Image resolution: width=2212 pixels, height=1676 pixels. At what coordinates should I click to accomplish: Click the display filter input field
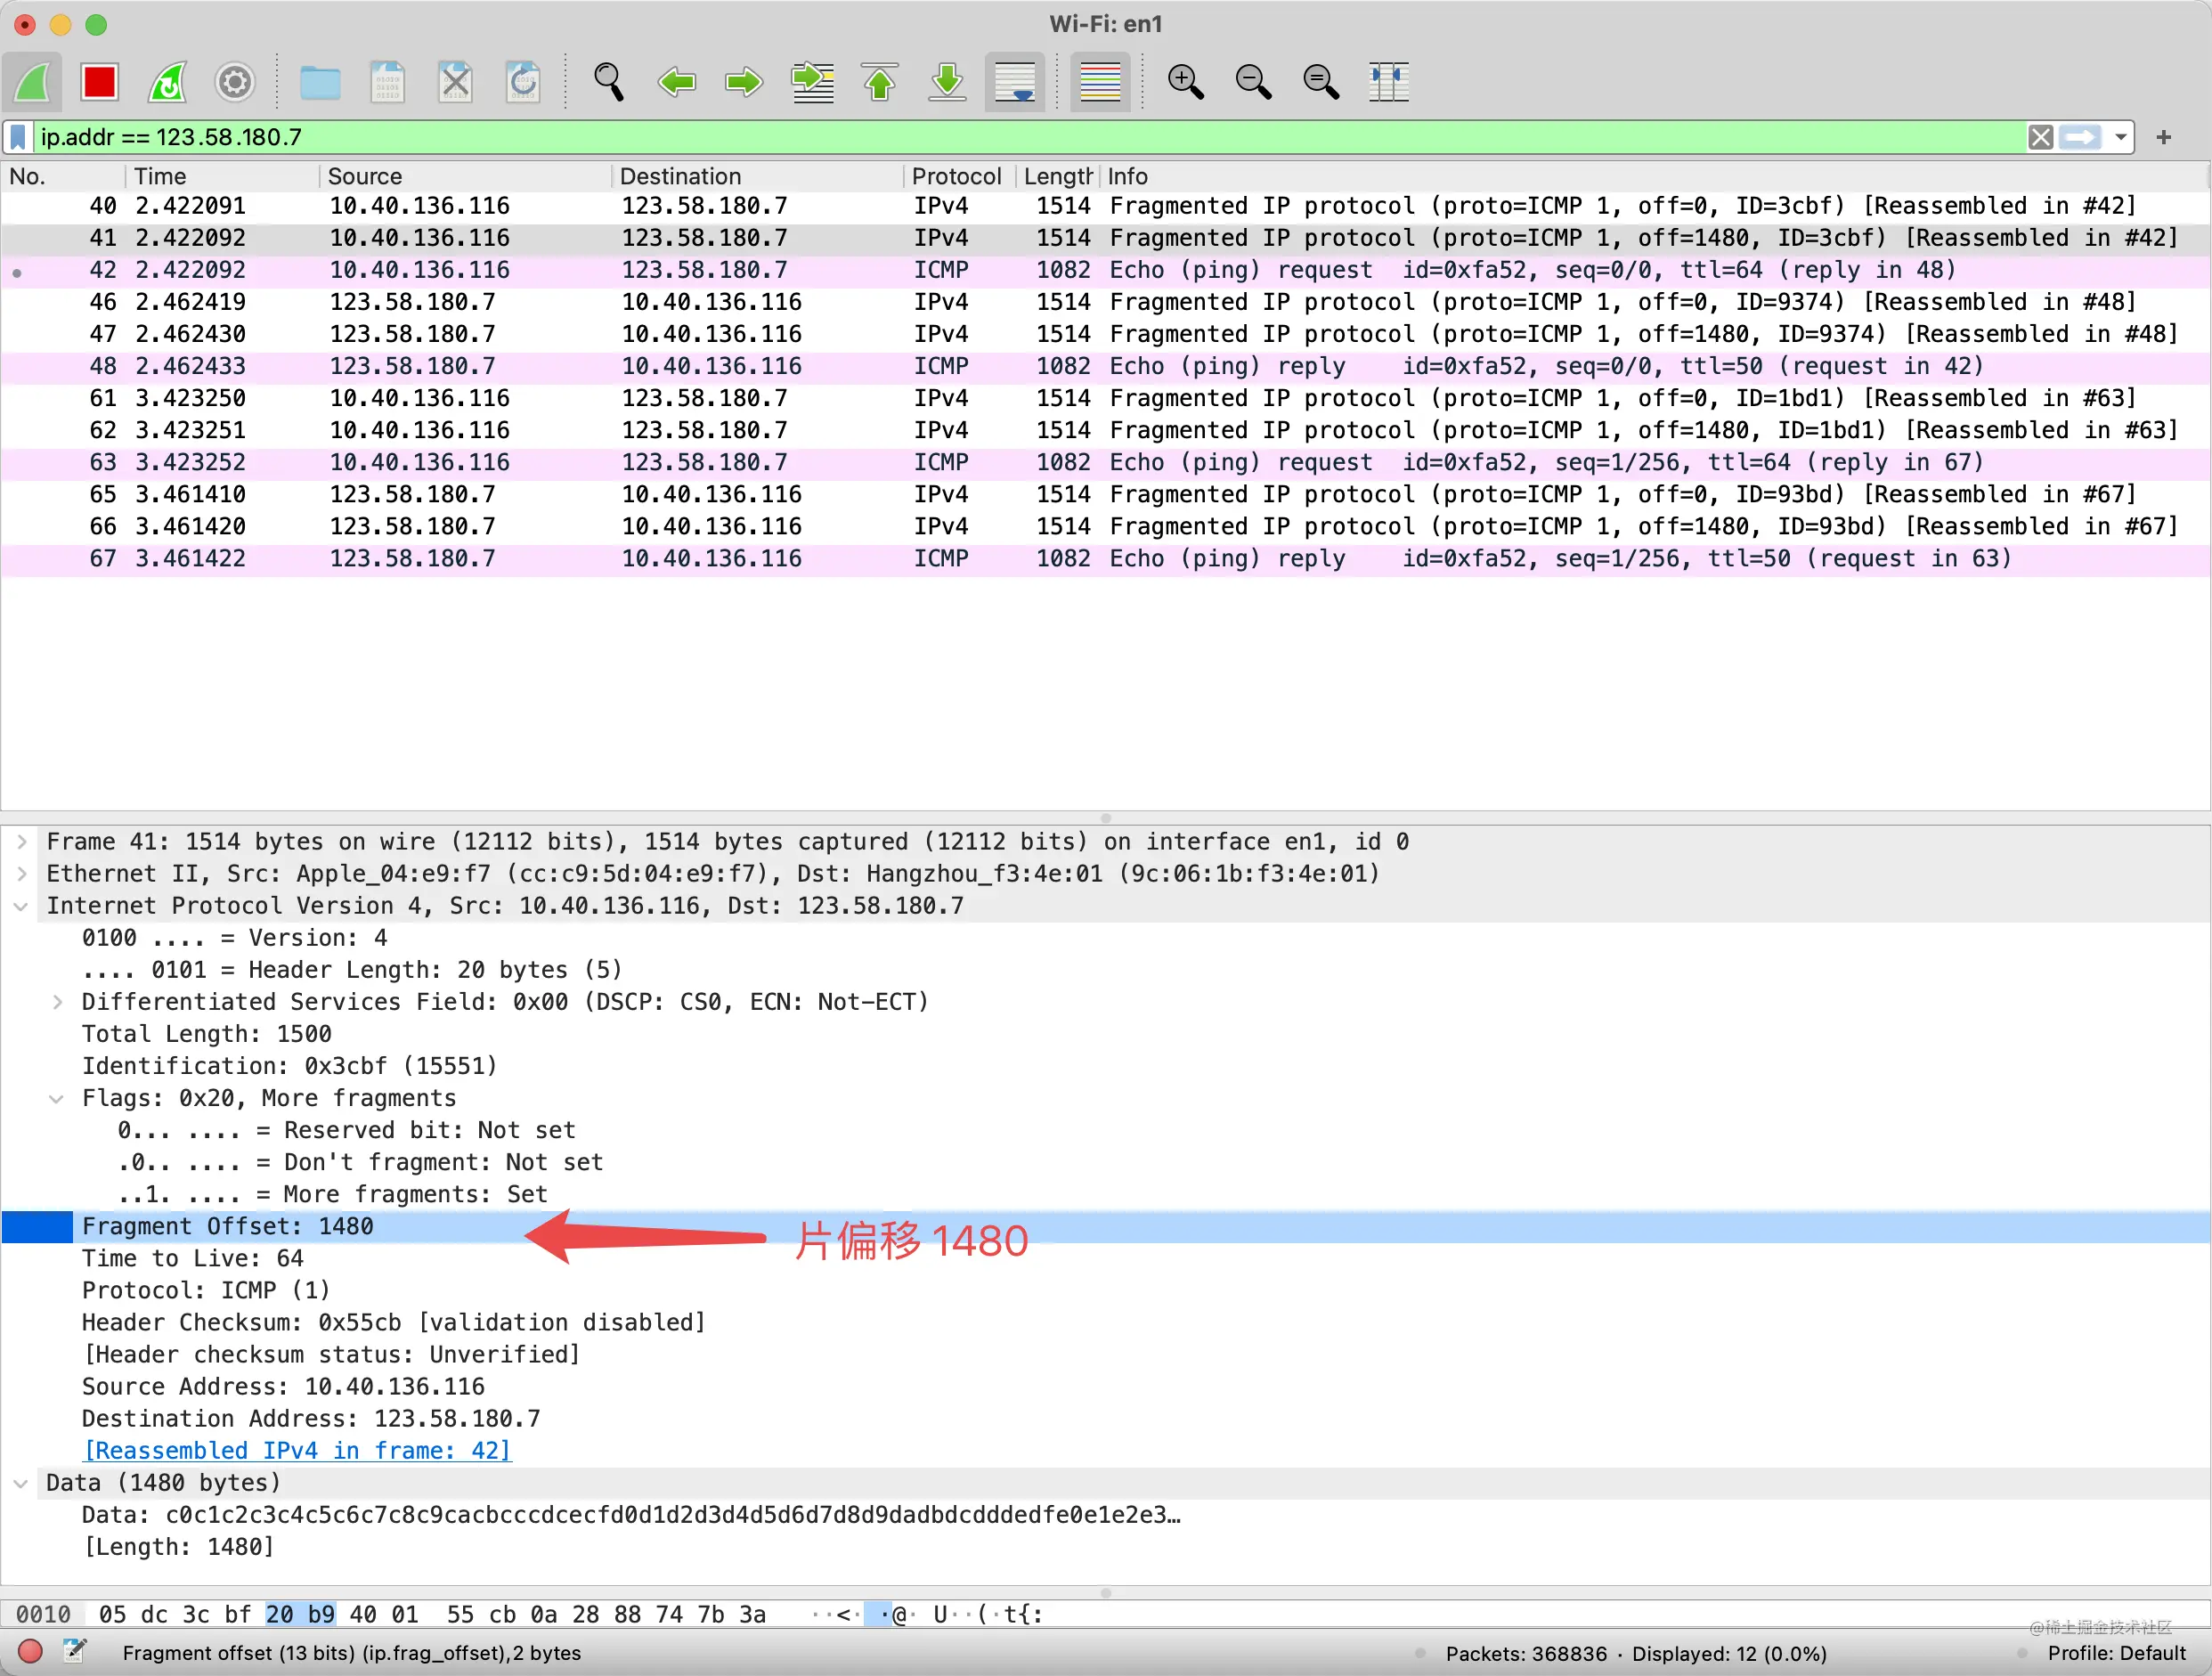[x=1030, y=137]
